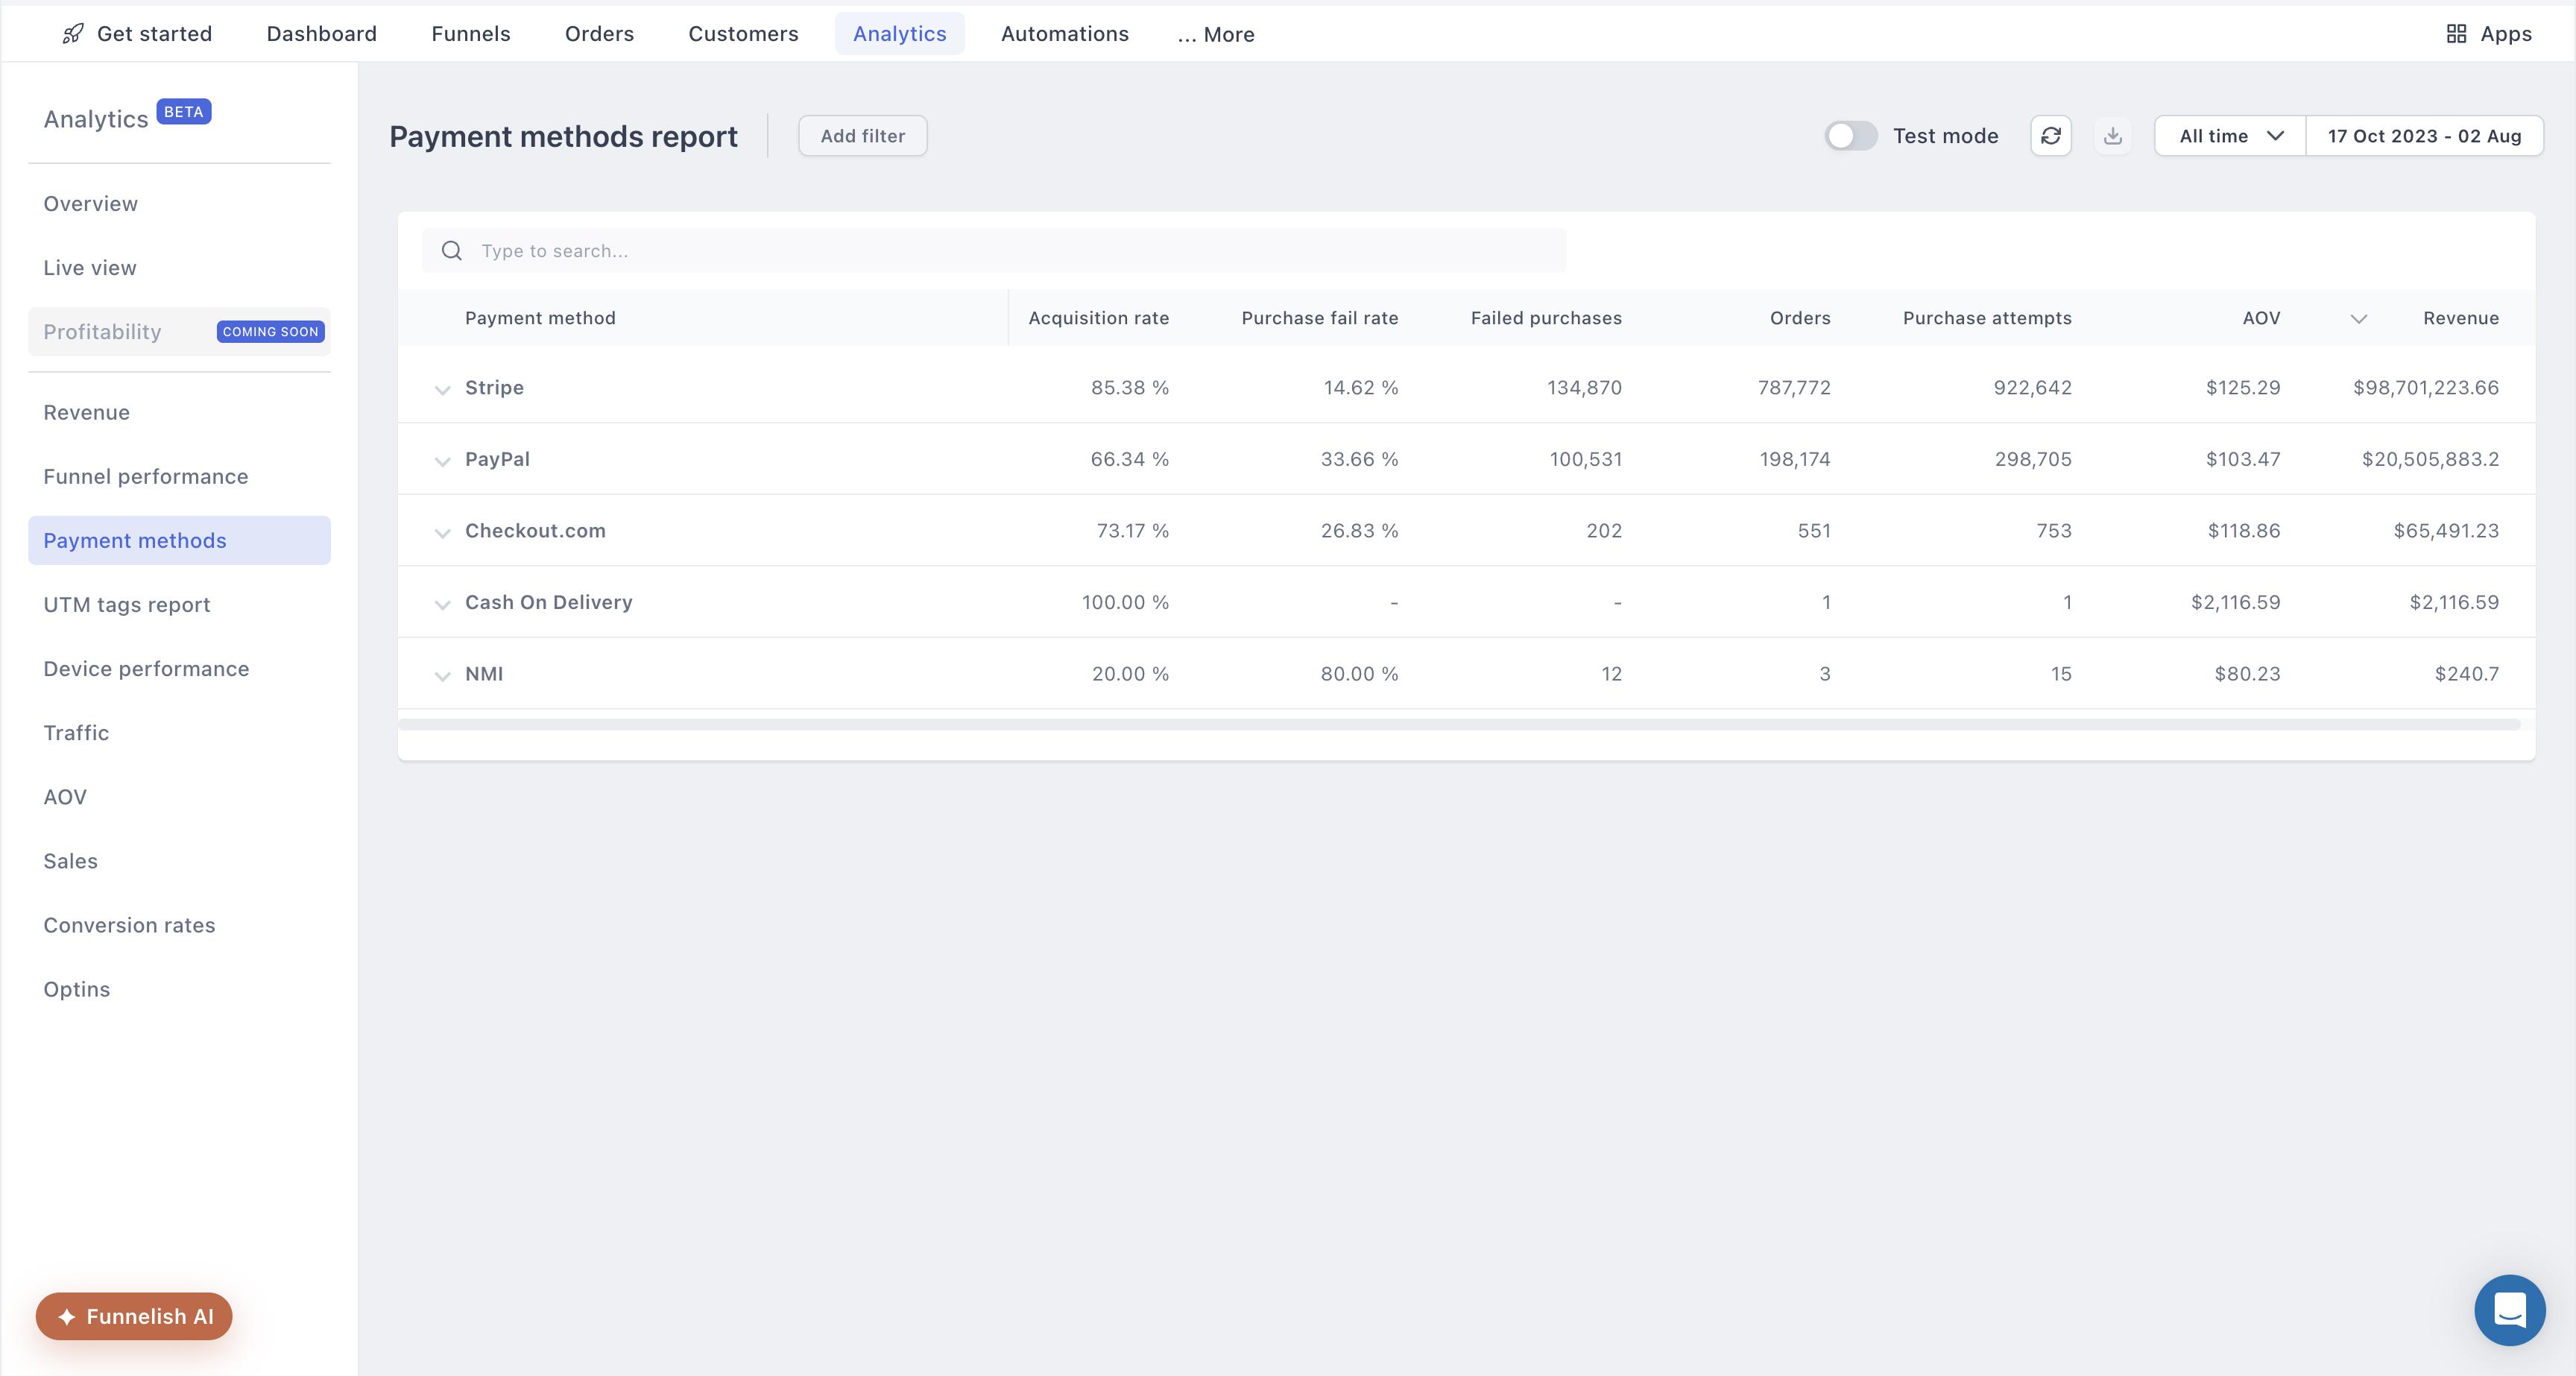Open the UTM tags report link
The image size is (2576, 1376).
127,604
